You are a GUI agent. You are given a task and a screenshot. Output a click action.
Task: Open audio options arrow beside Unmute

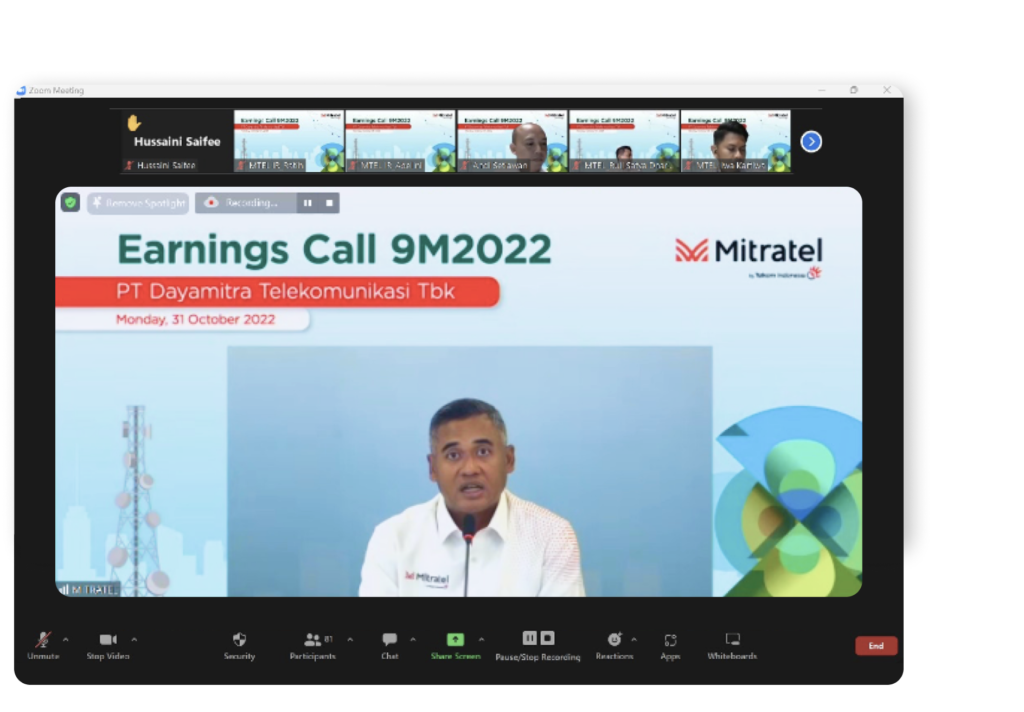[65, 639]
